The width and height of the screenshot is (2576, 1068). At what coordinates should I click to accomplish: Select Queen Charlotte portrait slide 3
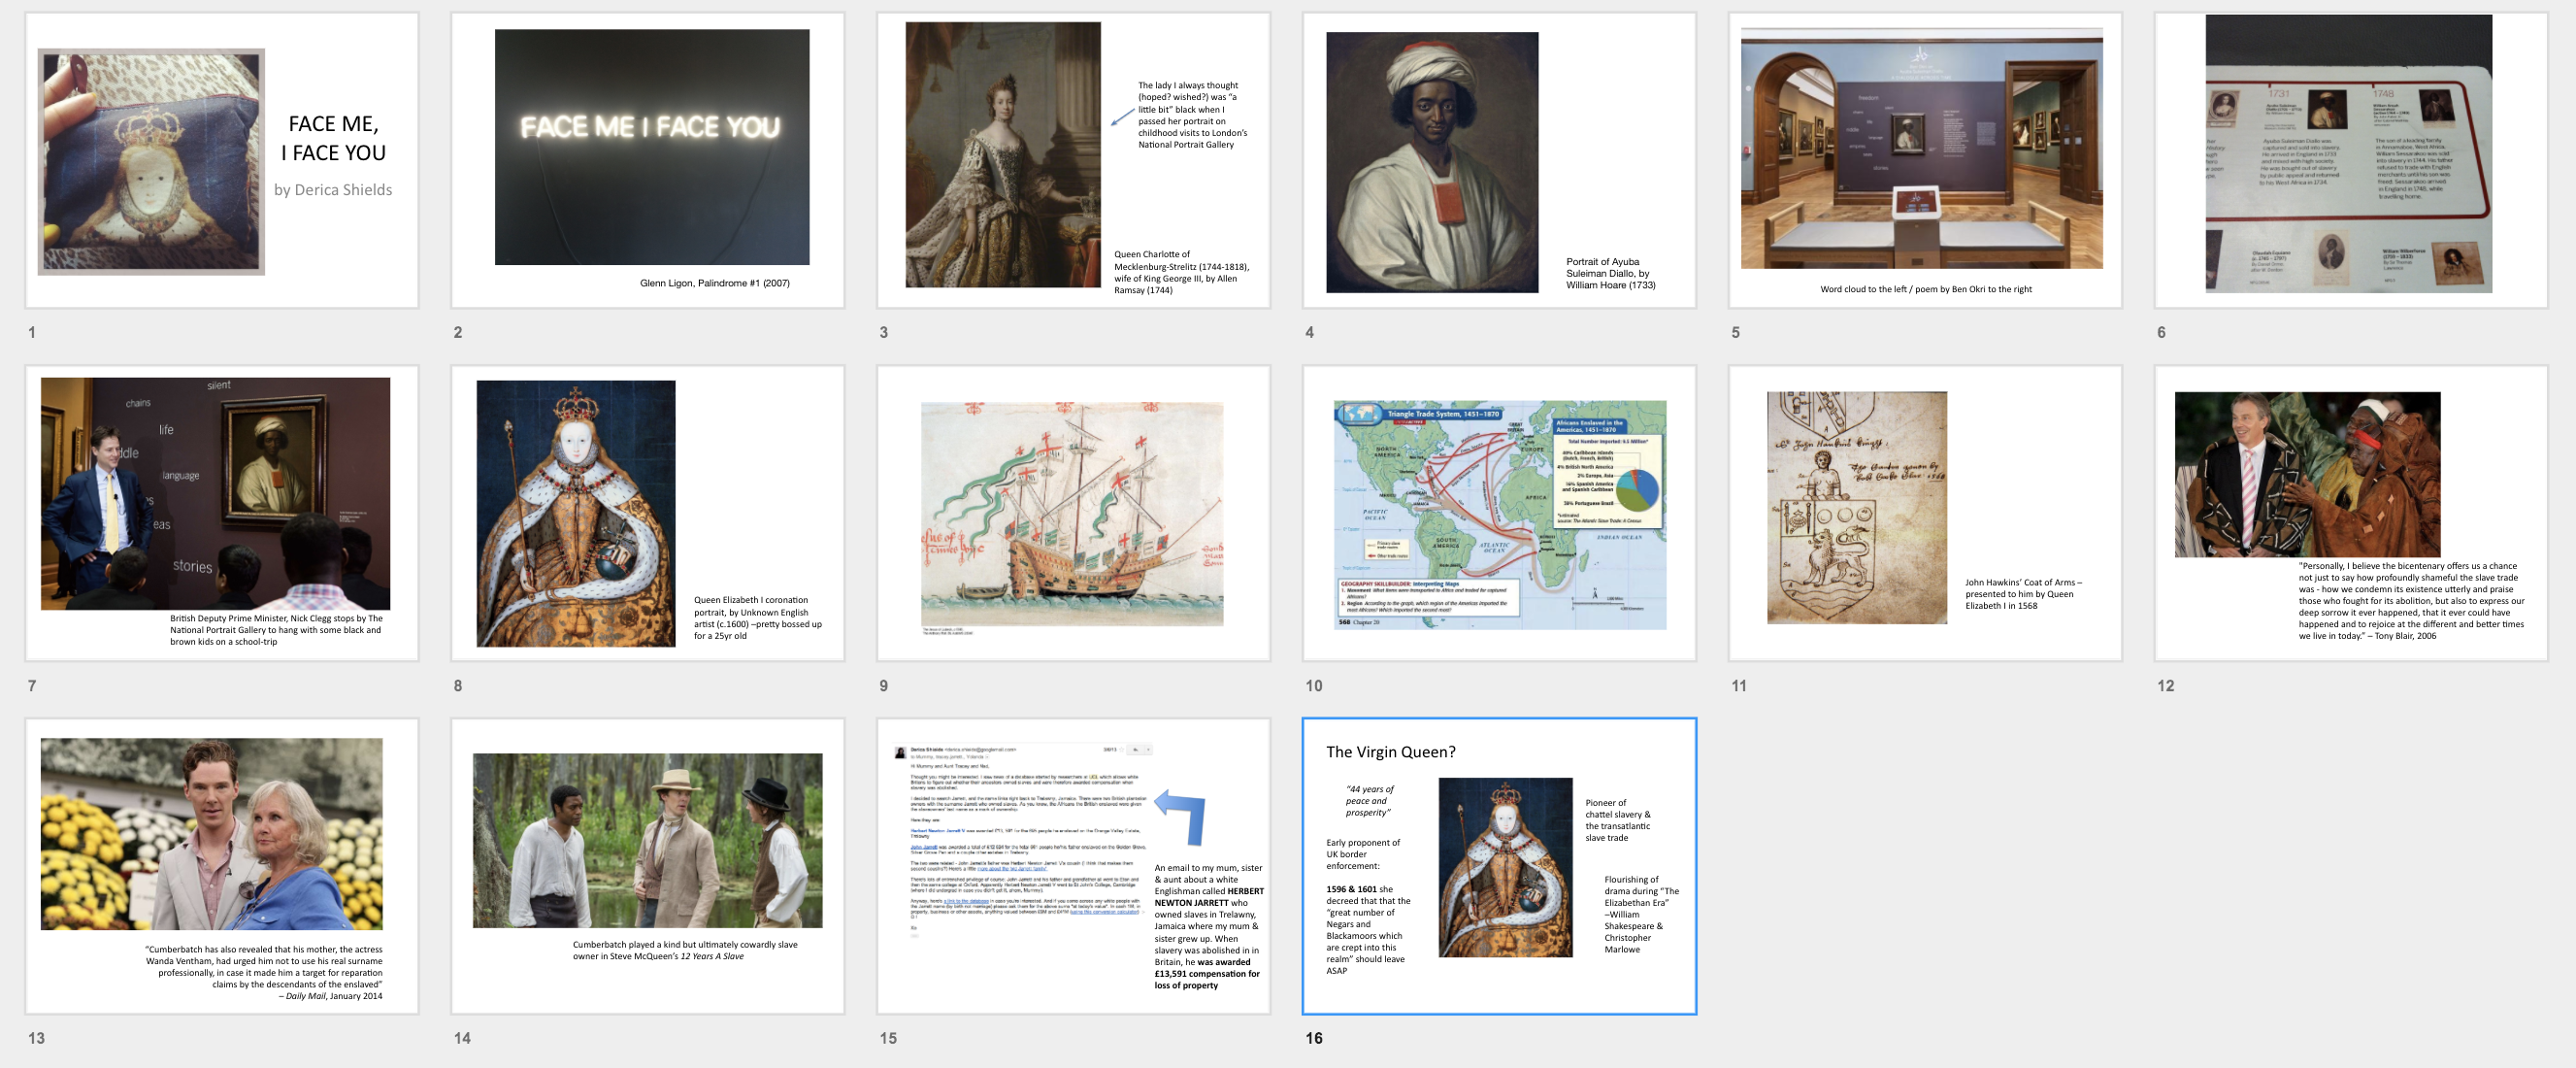click(1073, 160)
